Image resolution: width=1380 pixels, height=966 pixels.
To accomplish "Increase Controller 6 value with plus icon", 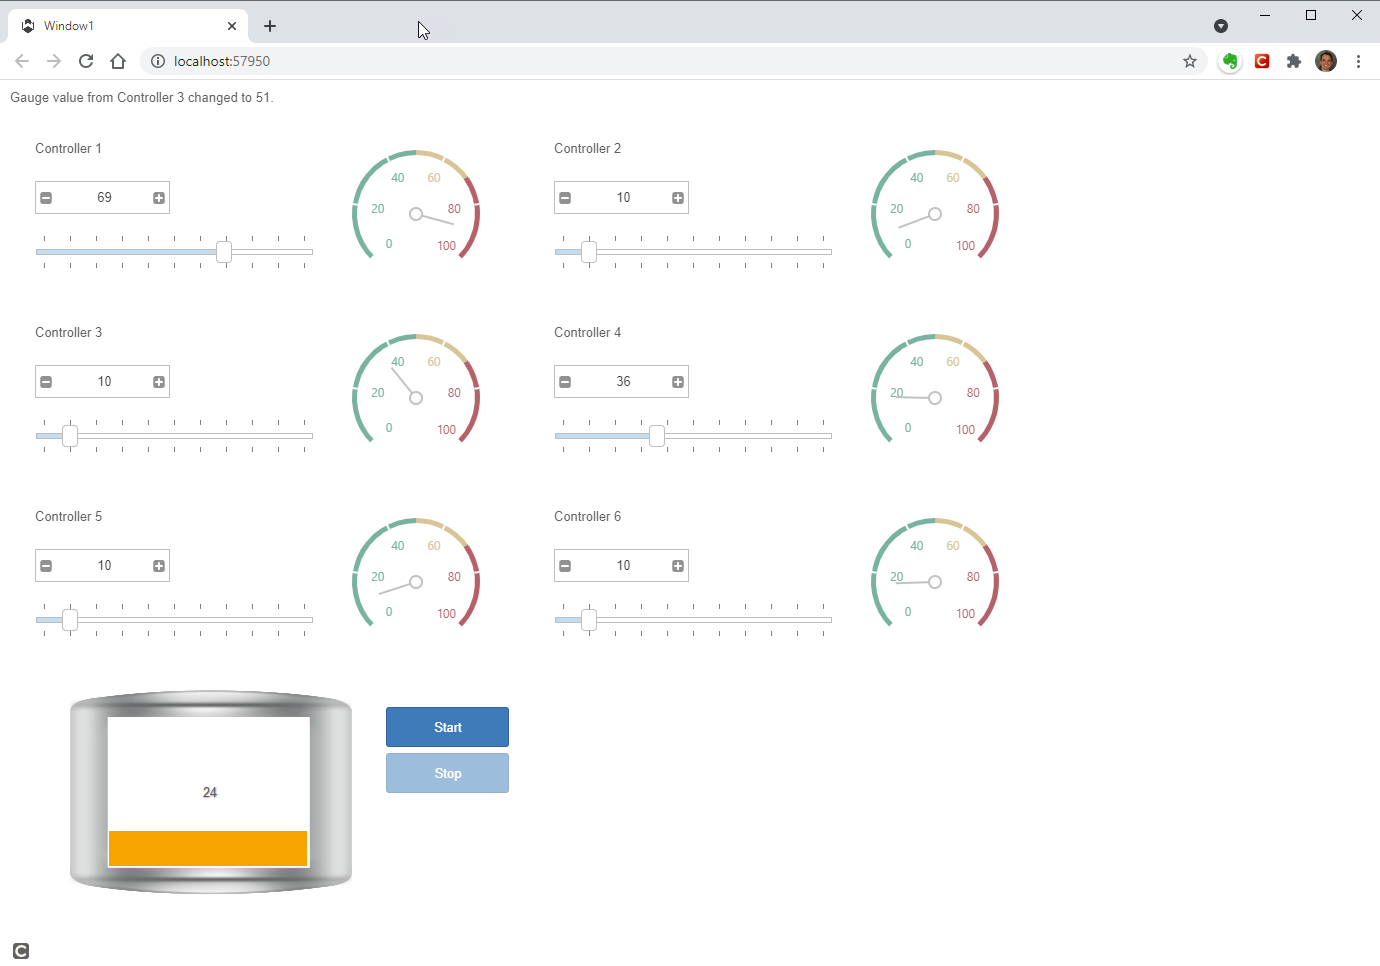I will [678, 566].
